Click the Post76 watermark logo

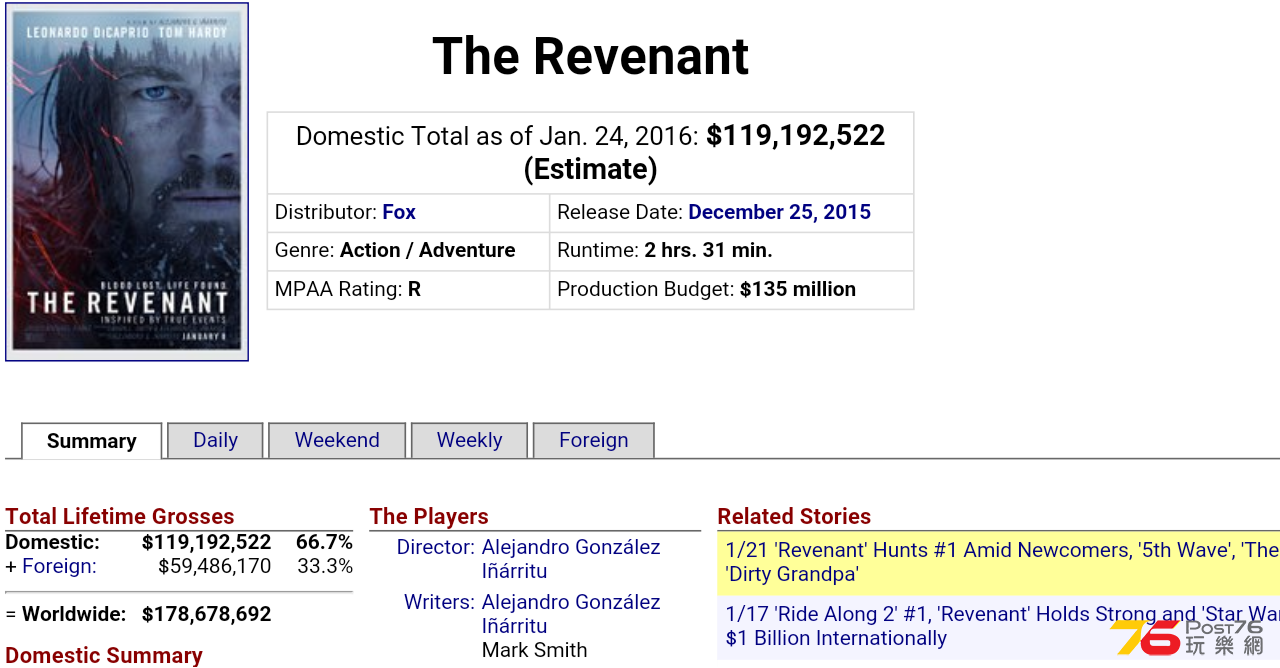pos(1188,637)
